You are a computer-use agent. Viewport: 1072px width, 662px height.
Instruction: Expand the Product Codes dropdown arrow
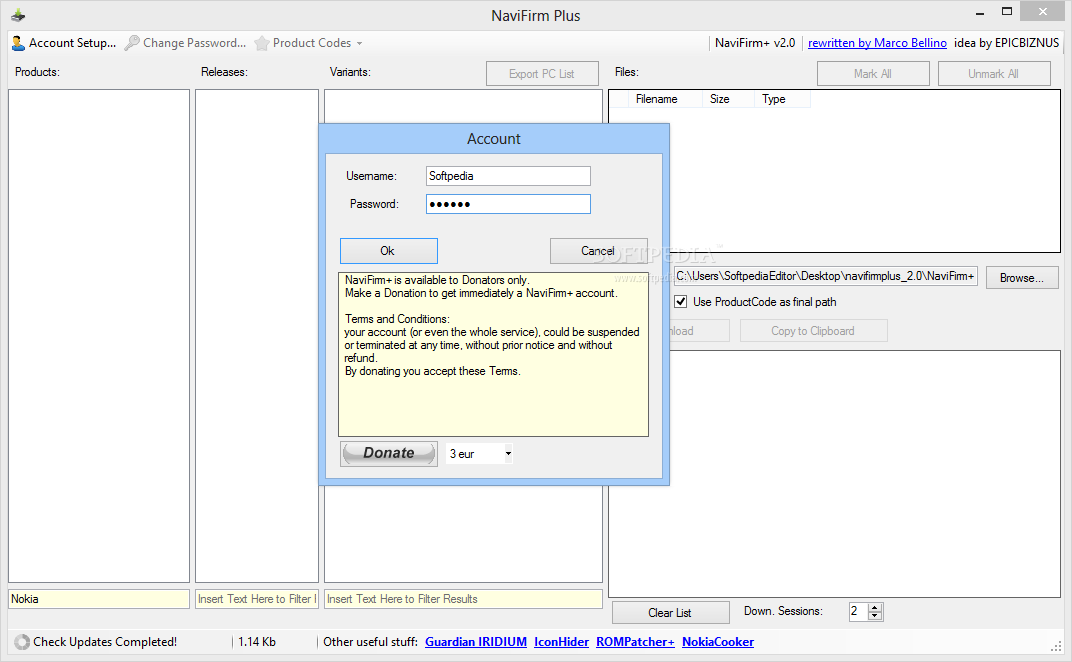point(360,43)
